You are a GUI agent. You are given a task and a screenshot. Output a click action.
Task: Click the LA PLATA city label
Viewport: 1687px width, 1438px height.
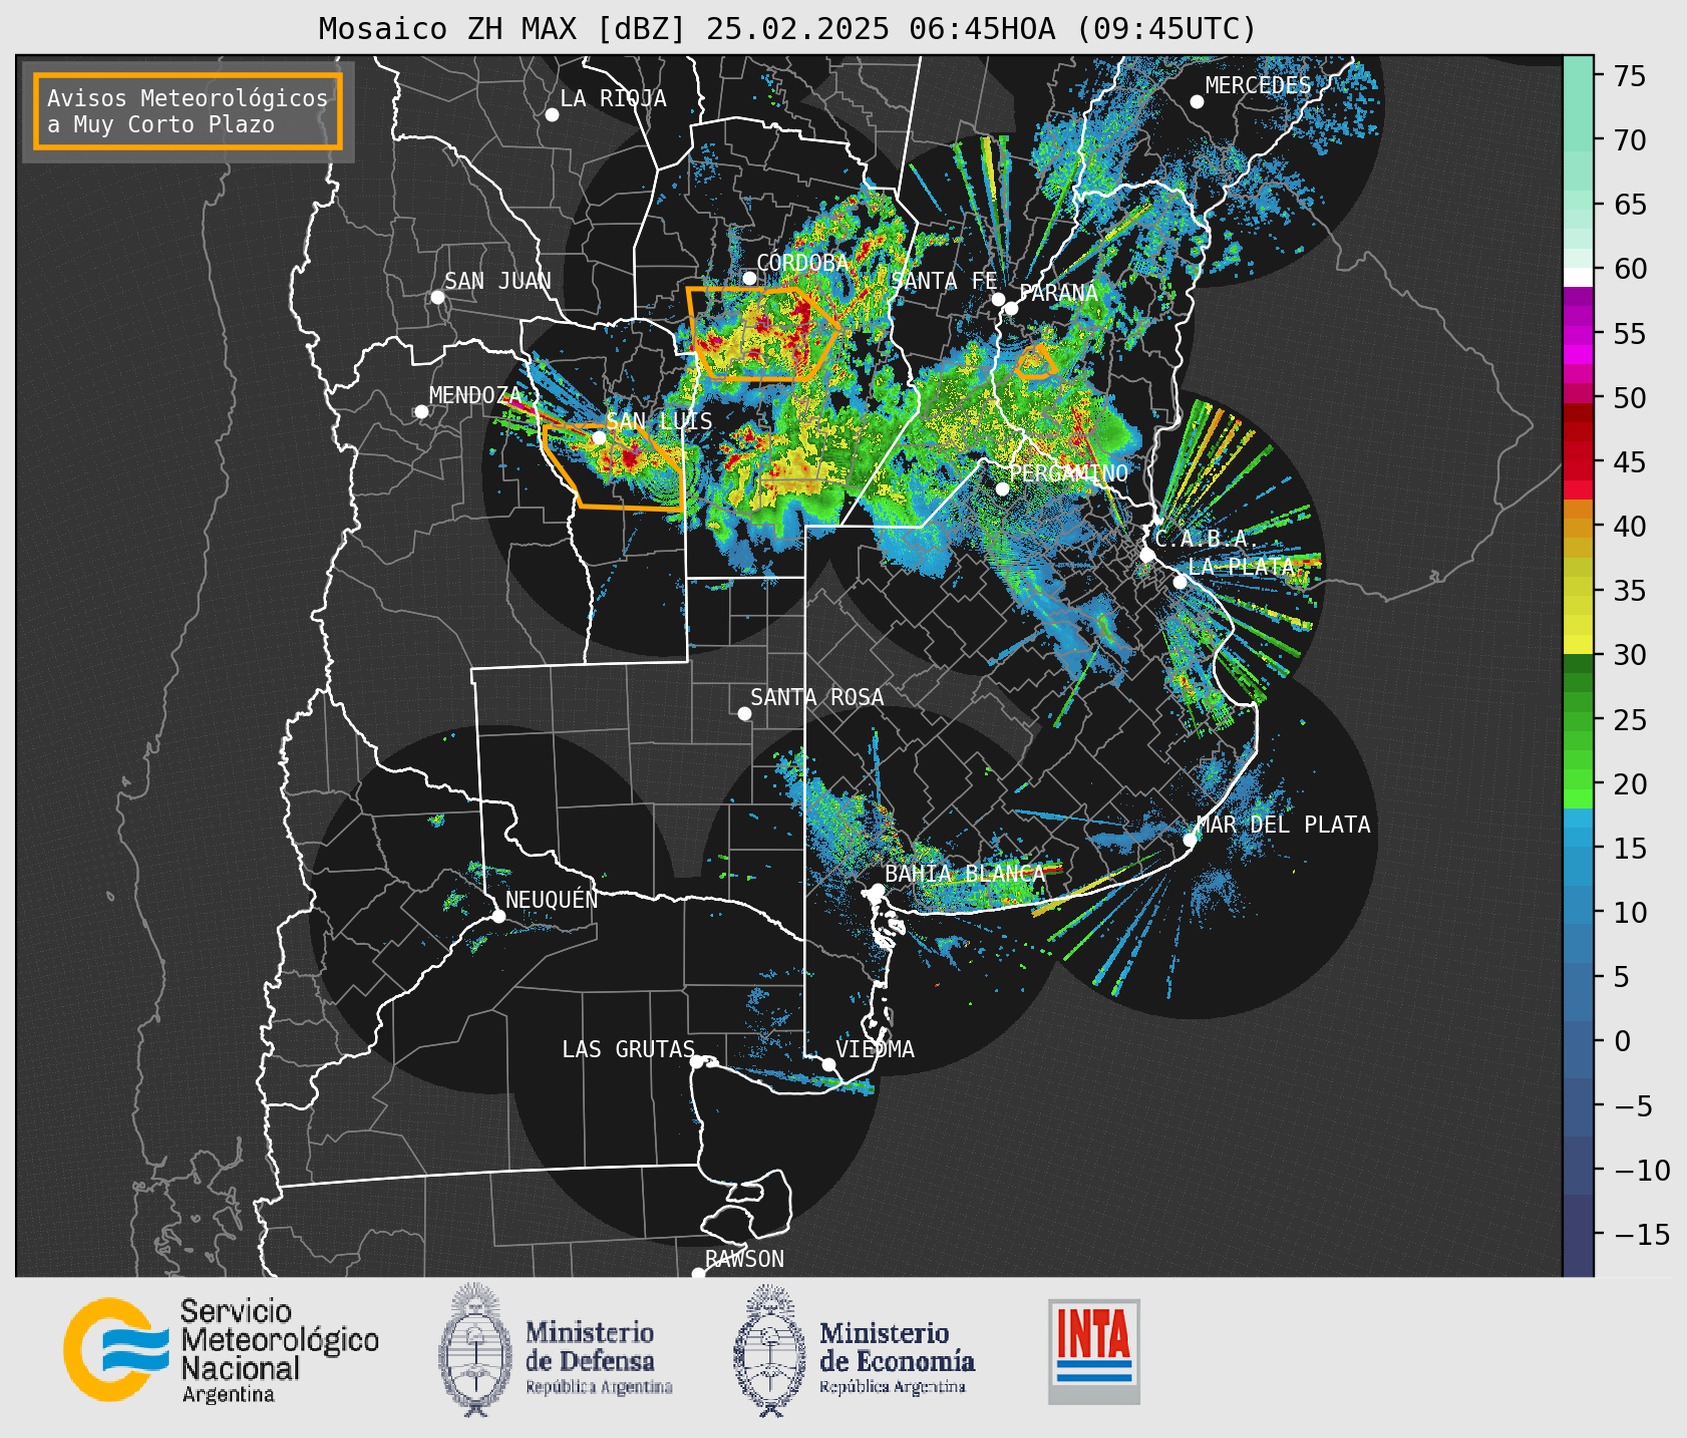pyautogui.click(x=1241, y=566)
